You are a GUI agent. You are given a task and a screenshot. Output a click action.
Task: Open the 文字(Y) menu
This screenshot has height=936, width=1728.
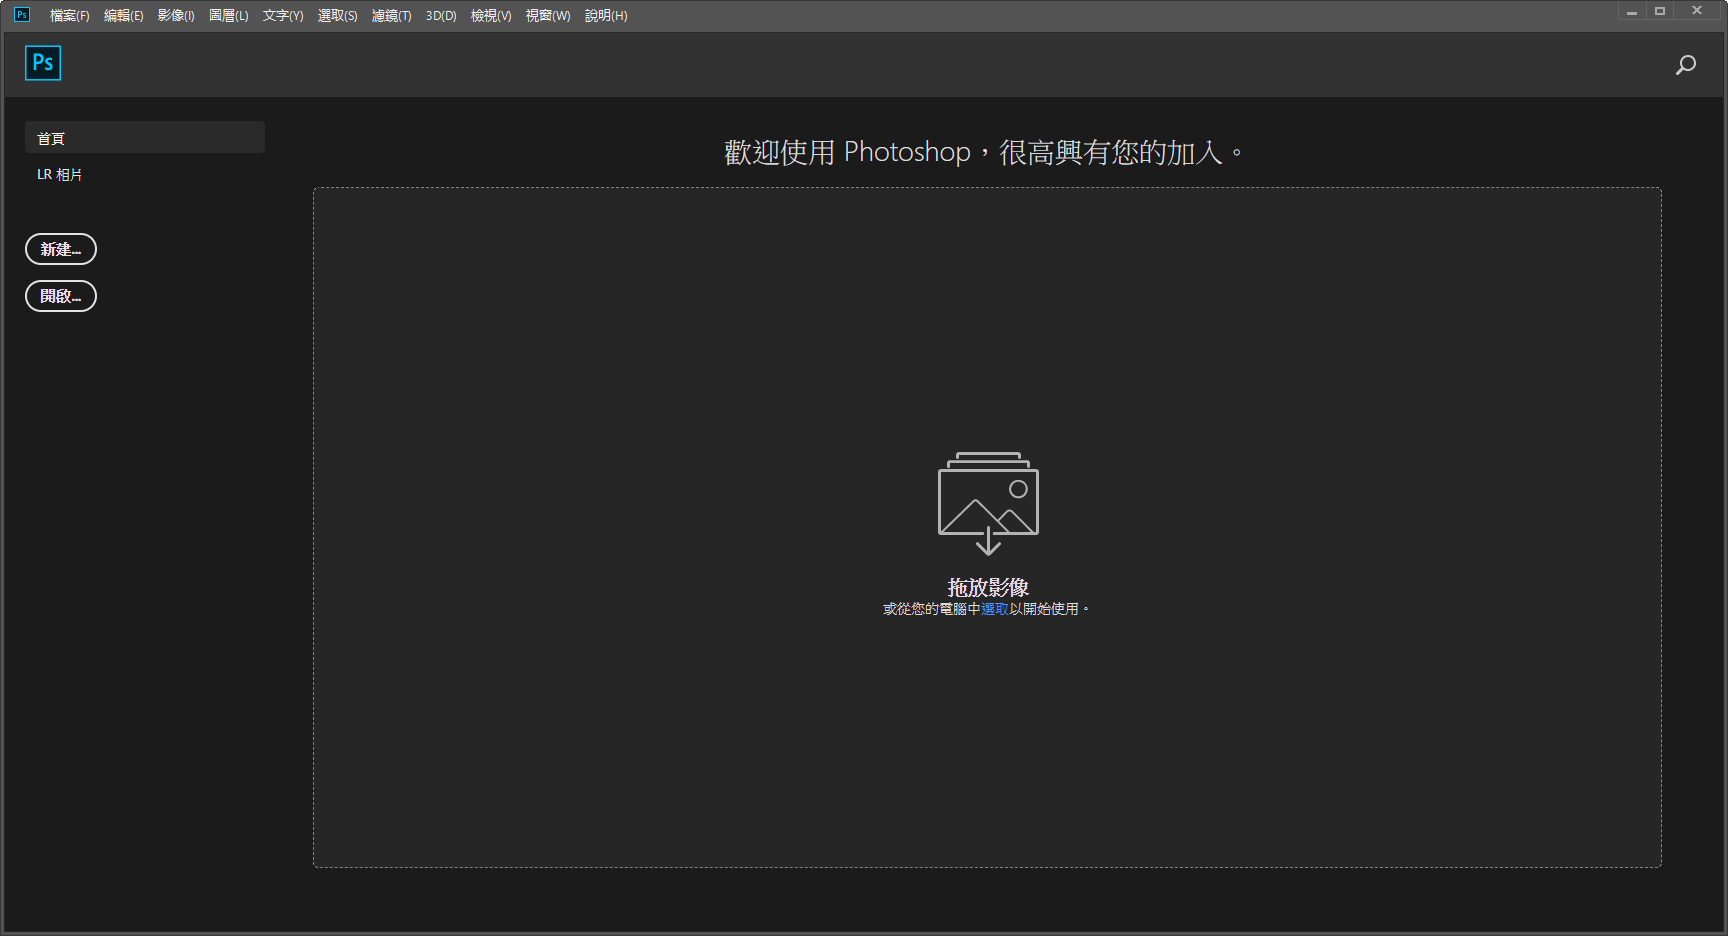(x=283, y=15)
